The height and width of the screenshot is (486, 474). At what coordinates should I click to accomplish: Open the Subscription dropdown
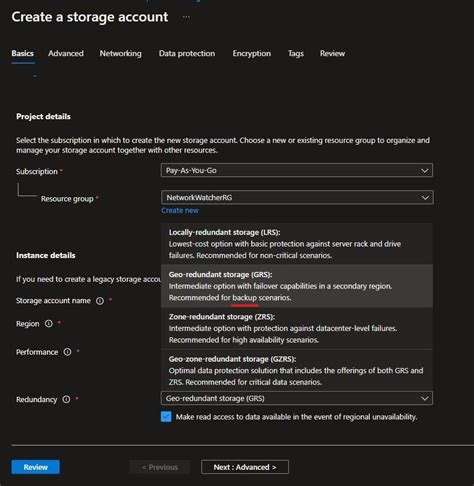tap(297, 170)
